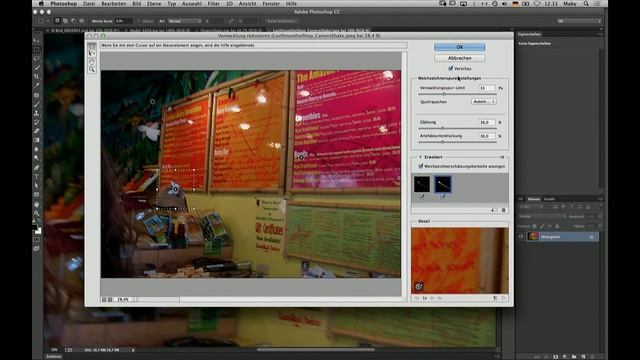Select the zoom magnifier tool in dialog
This screenshot has width=640, height=360.
click(x=92, y=70)
